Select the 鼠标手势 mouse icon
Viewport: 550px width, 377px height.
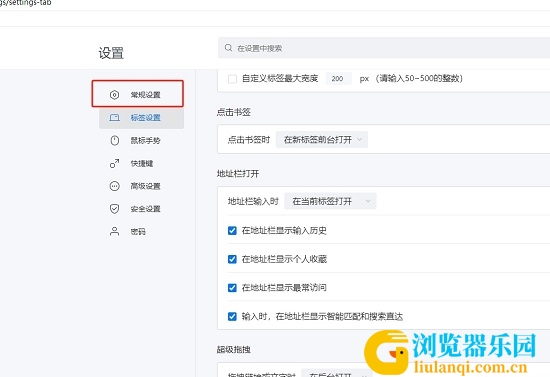114,140
